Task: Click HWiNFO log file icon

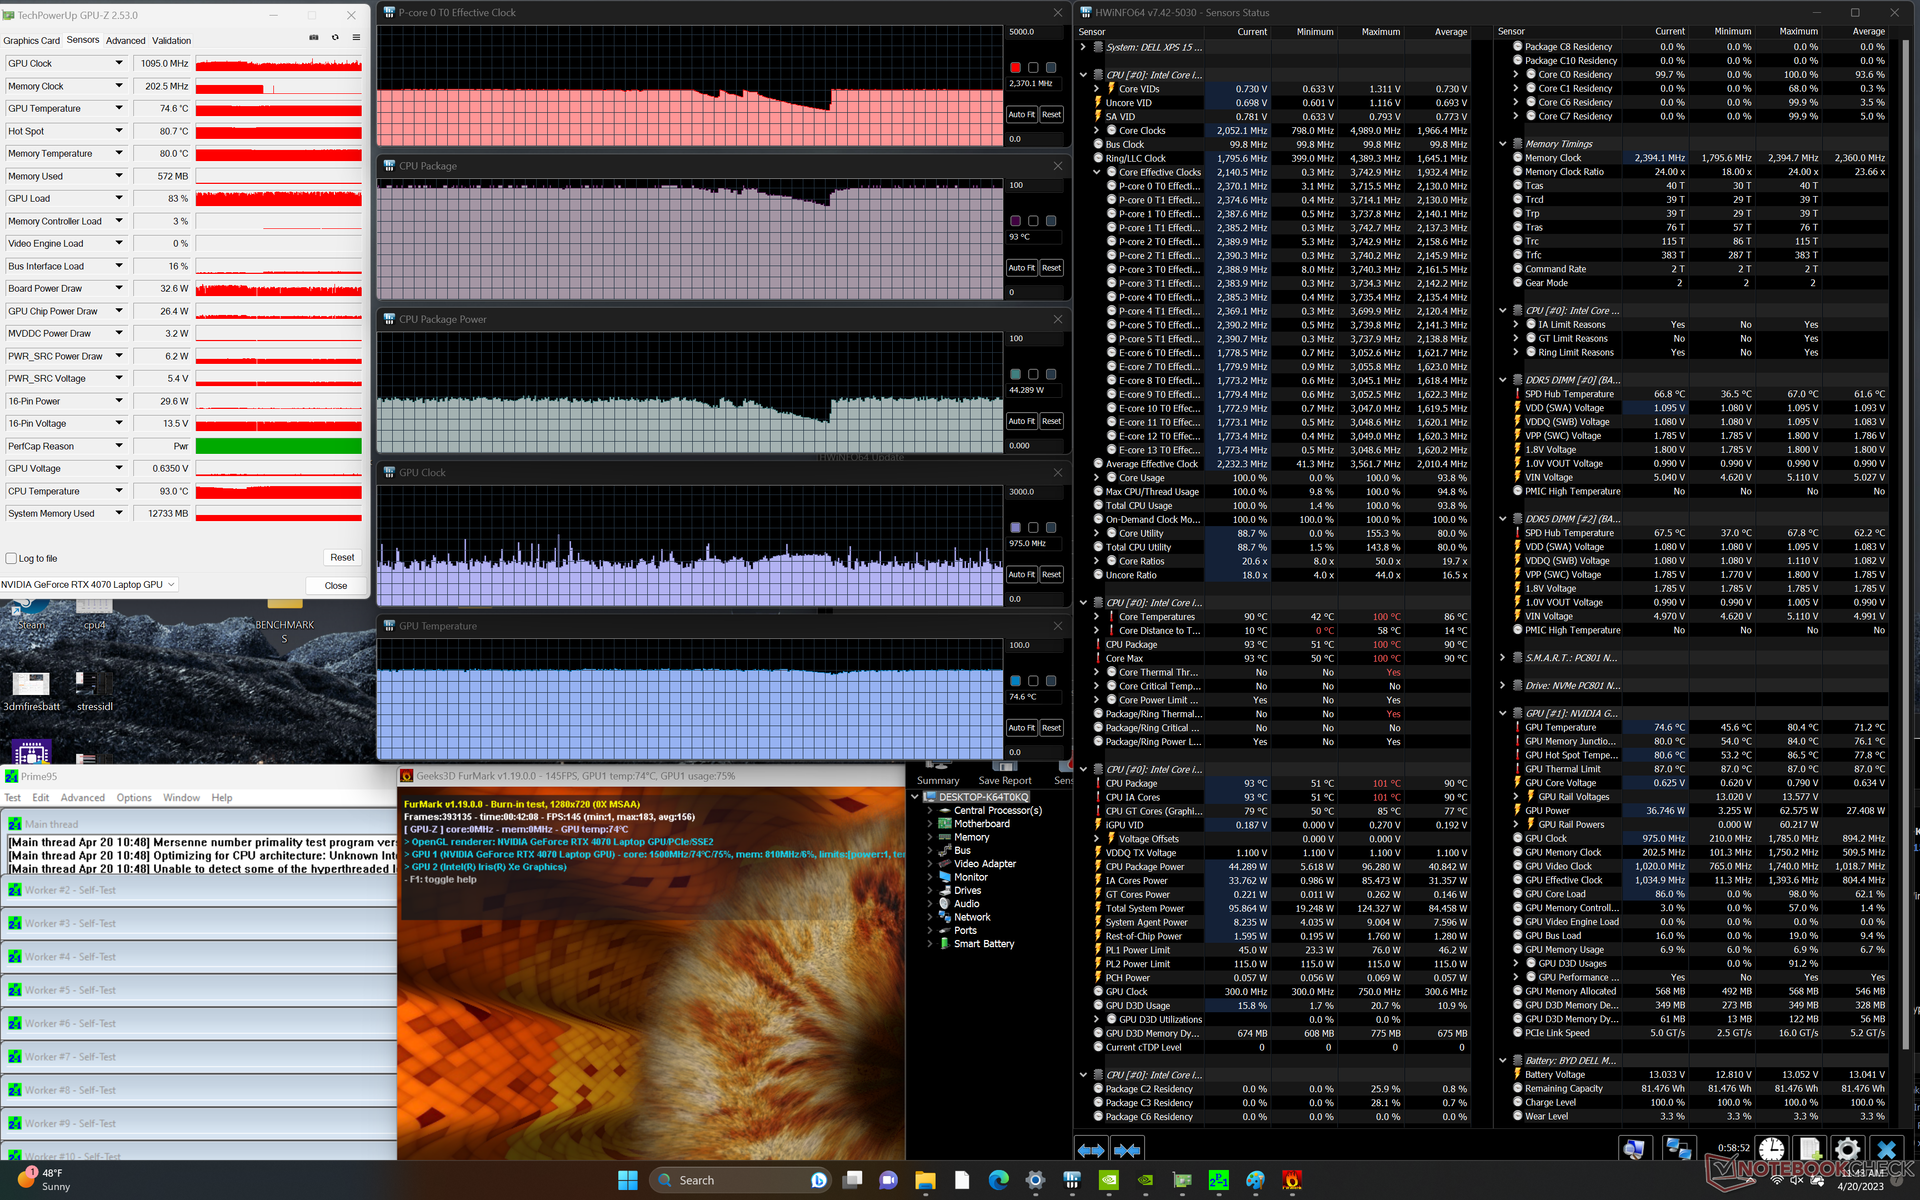Action: pos(1810,1149)
